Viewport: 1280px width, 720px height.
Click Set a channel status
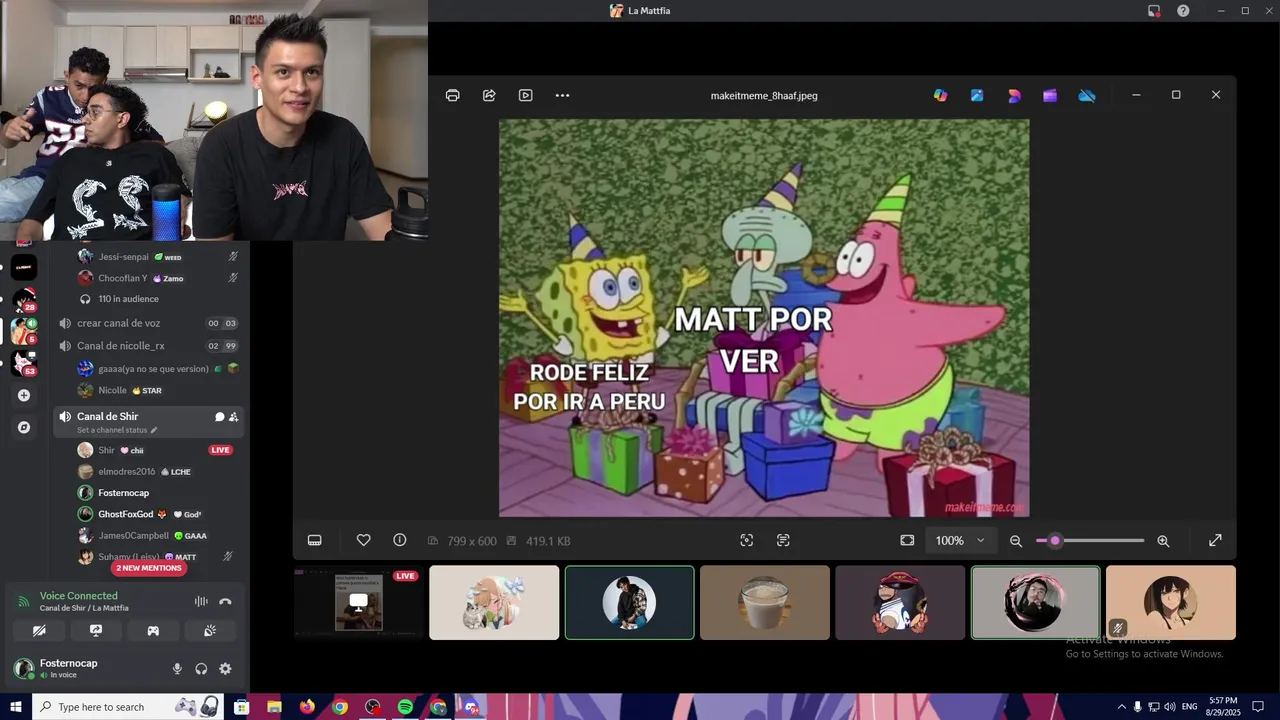point(118,430)
